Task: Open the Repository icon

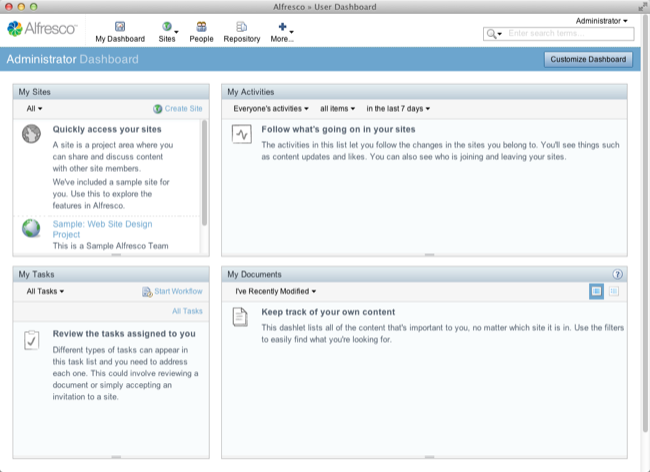Action: [x=242, y=27]
